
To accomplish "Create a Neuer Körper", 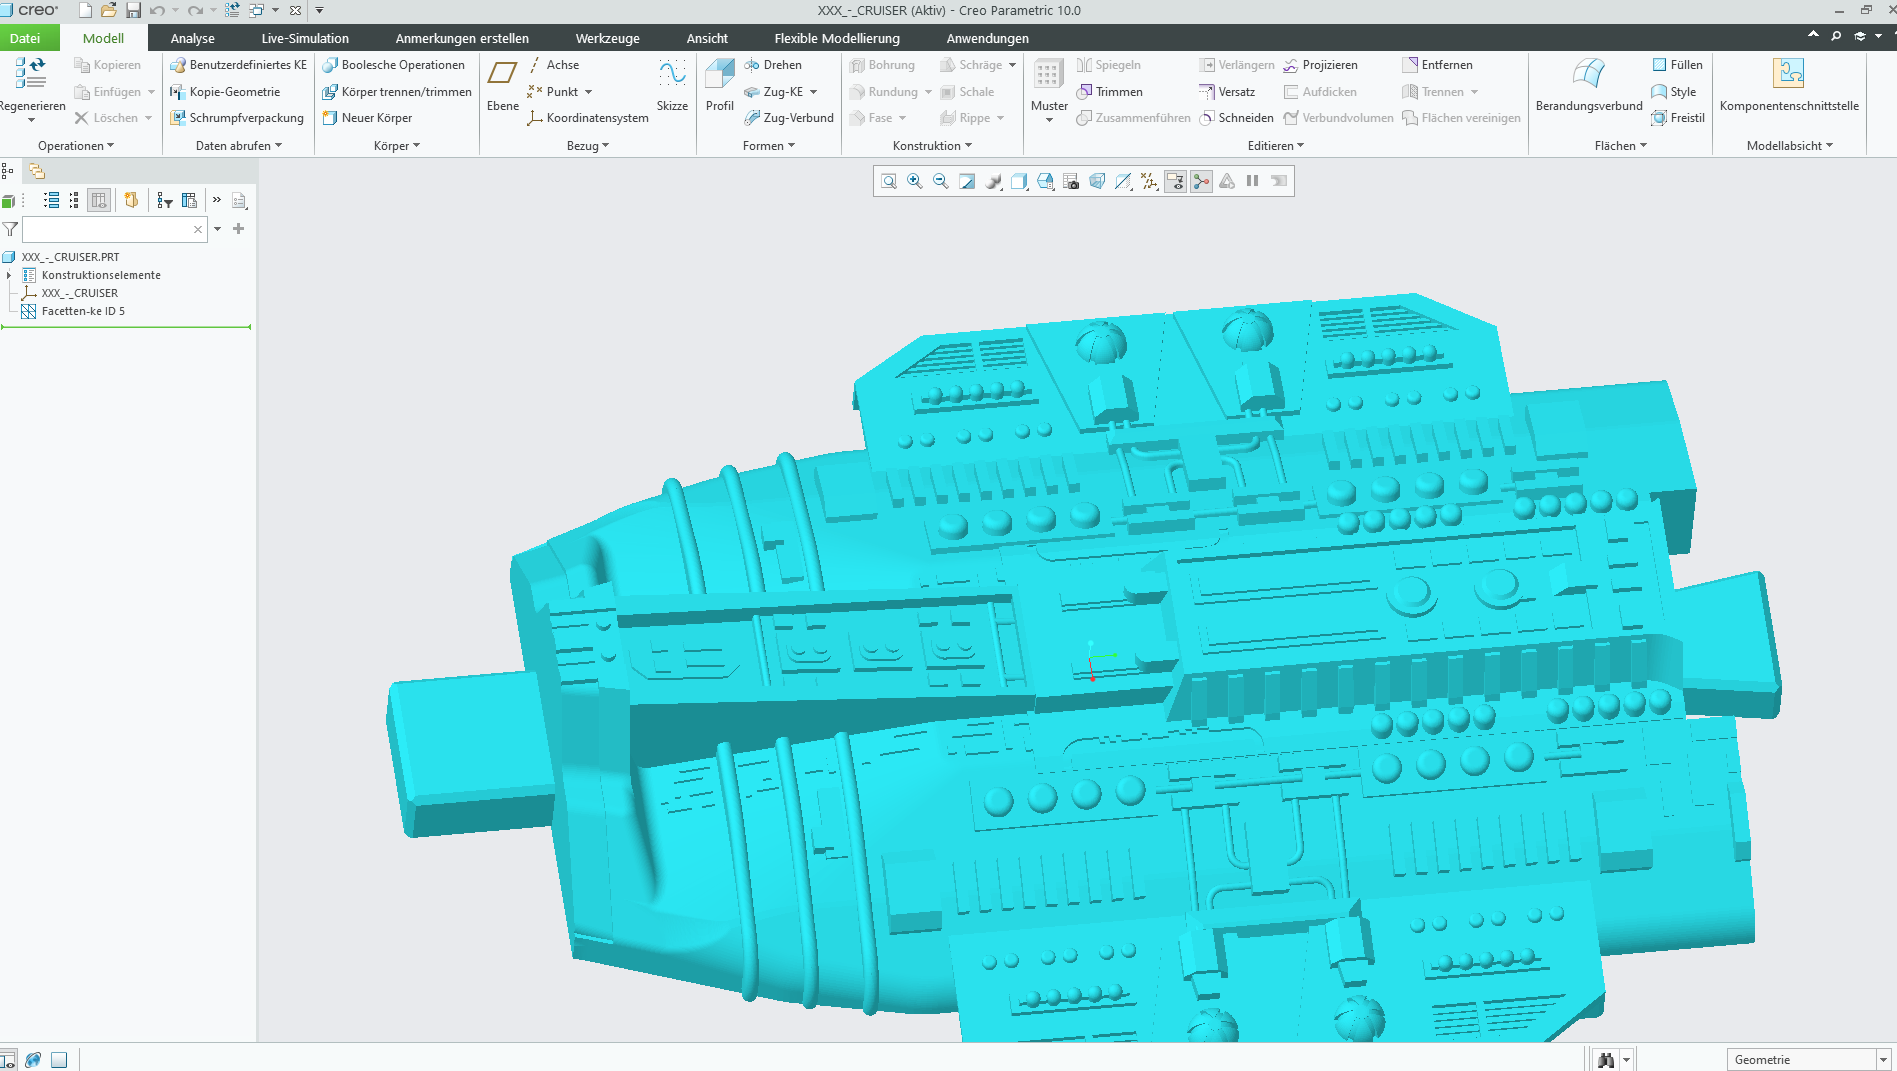I will tap(367, 118).
